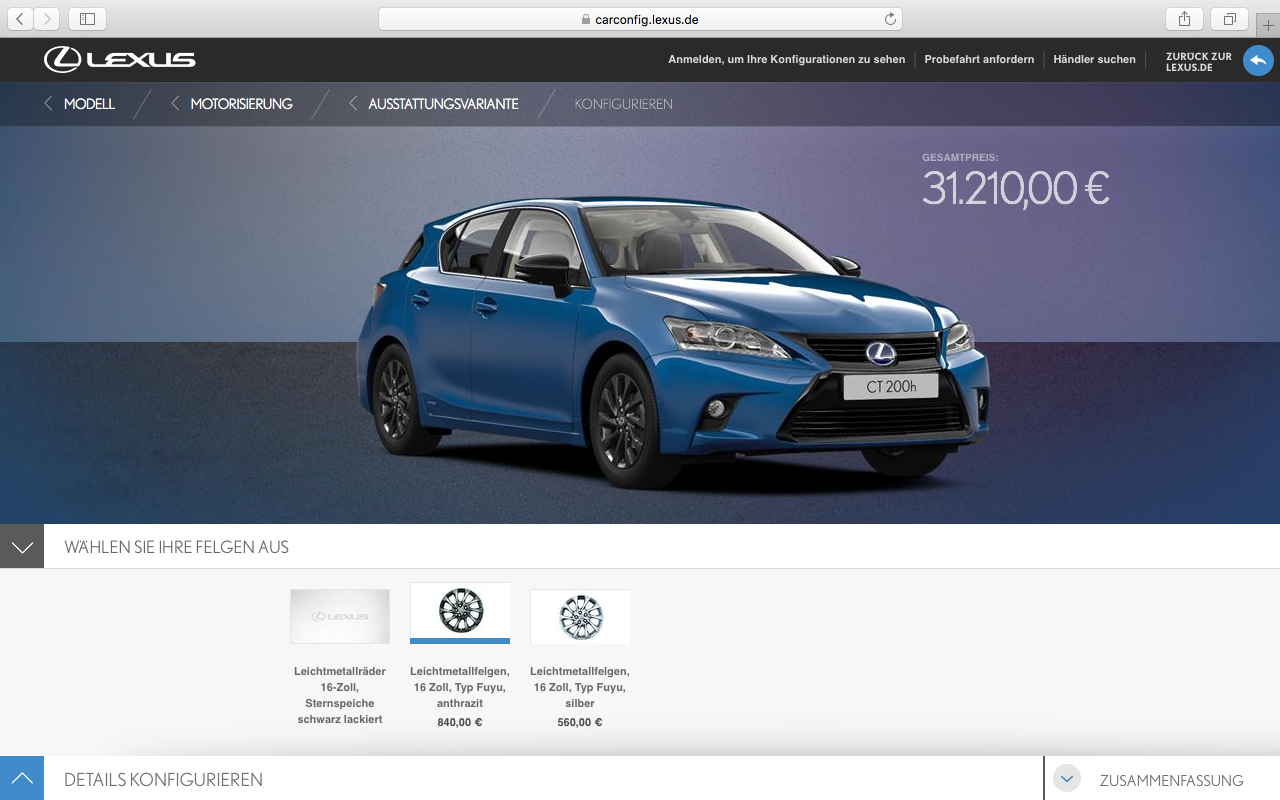The width and height of the screenshot is (1280, 800).
Task: Click the Lexus logo
Action: coord(120,60)
